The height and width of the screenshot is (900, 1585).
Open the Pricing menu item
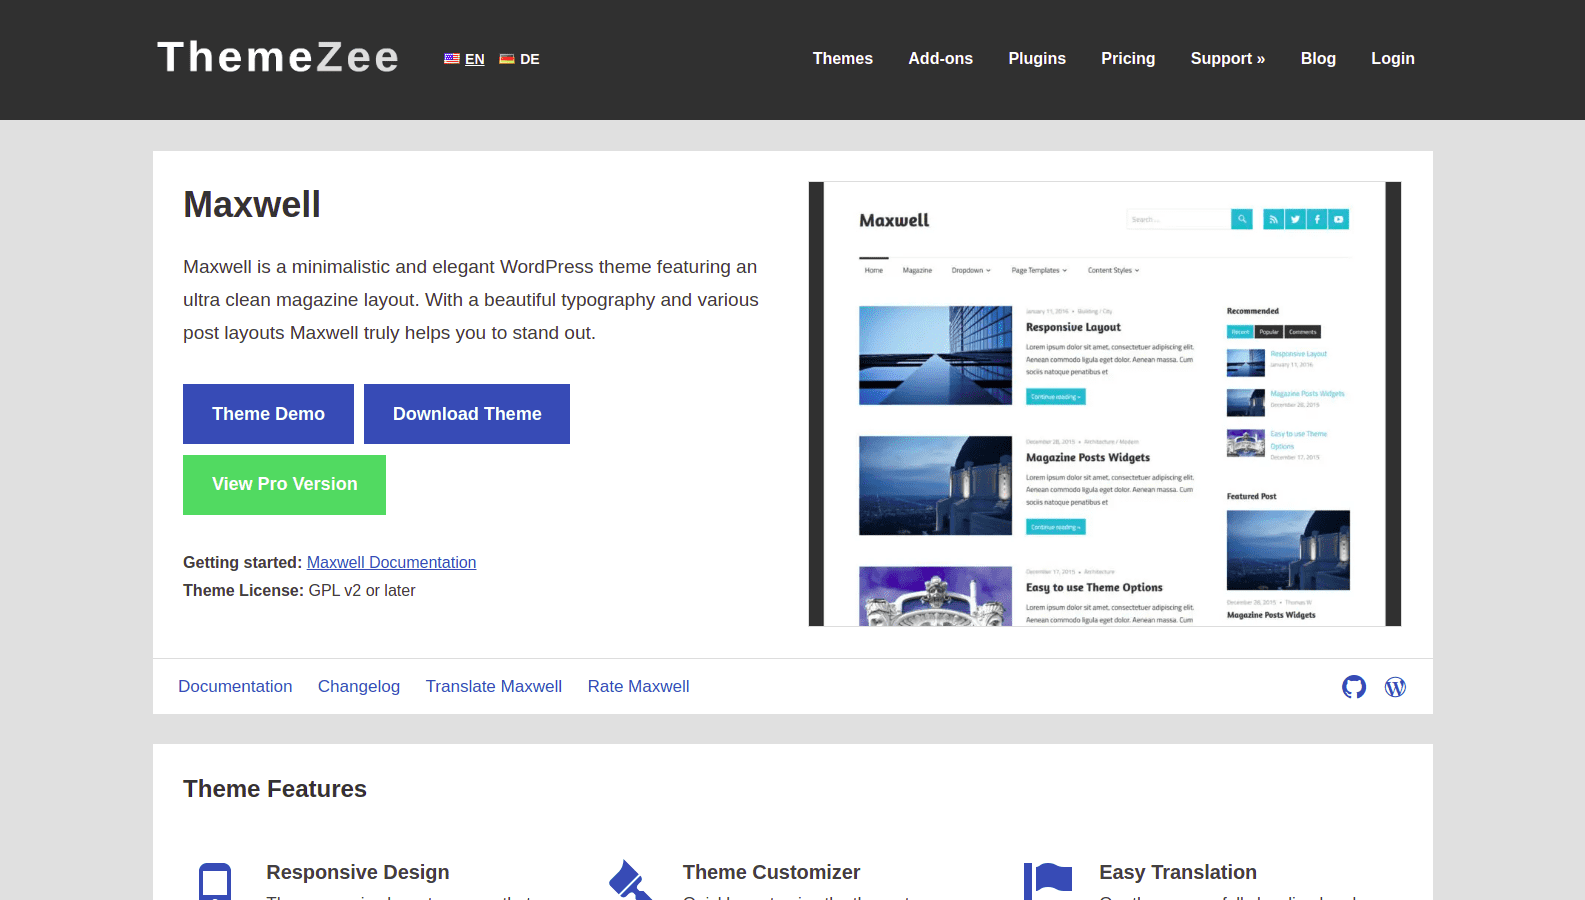click(1128, 59)
